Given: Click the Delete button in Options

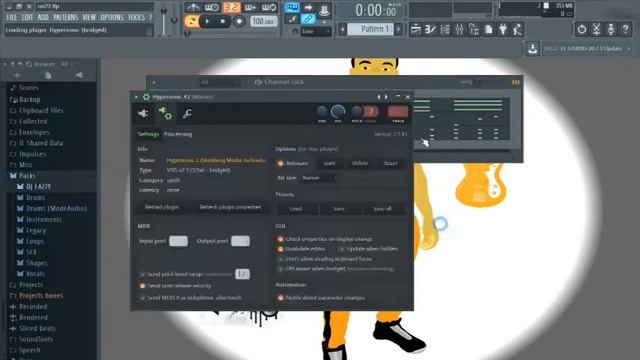Looking at the screenshot, I should click(x=360, y=163).
